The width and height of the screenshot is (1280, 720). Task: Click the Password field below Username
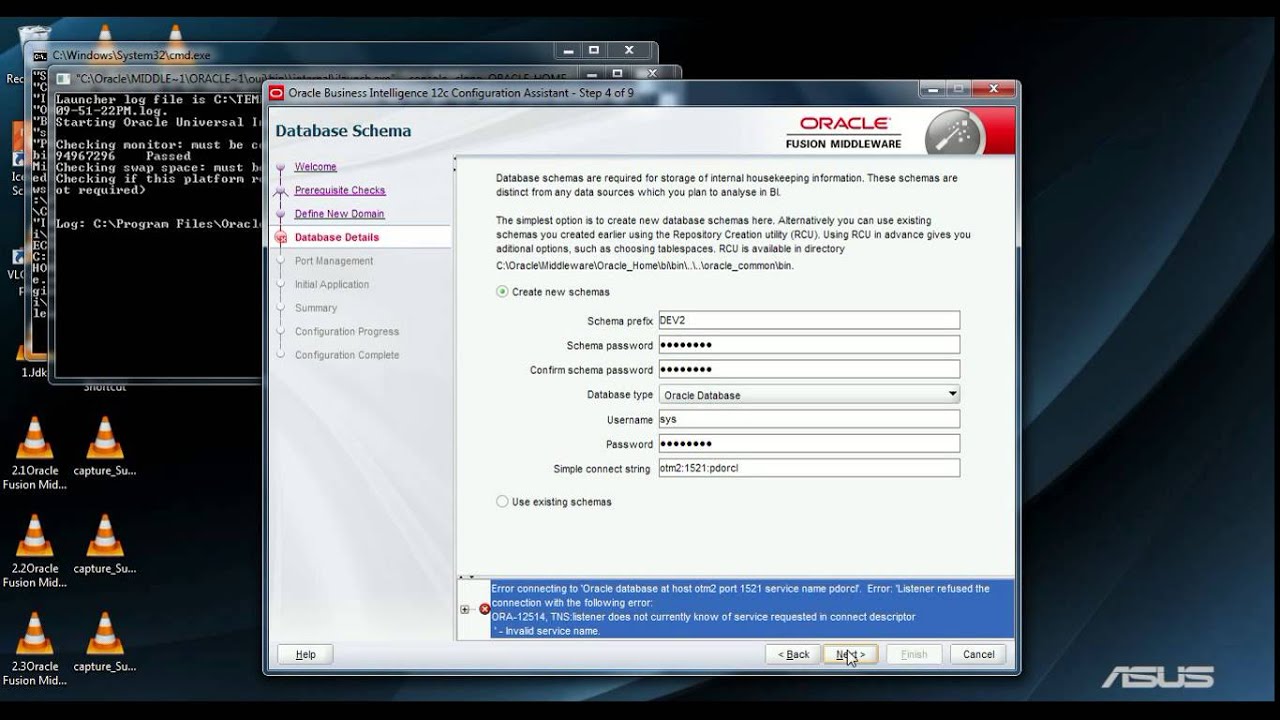pos(809,444)
